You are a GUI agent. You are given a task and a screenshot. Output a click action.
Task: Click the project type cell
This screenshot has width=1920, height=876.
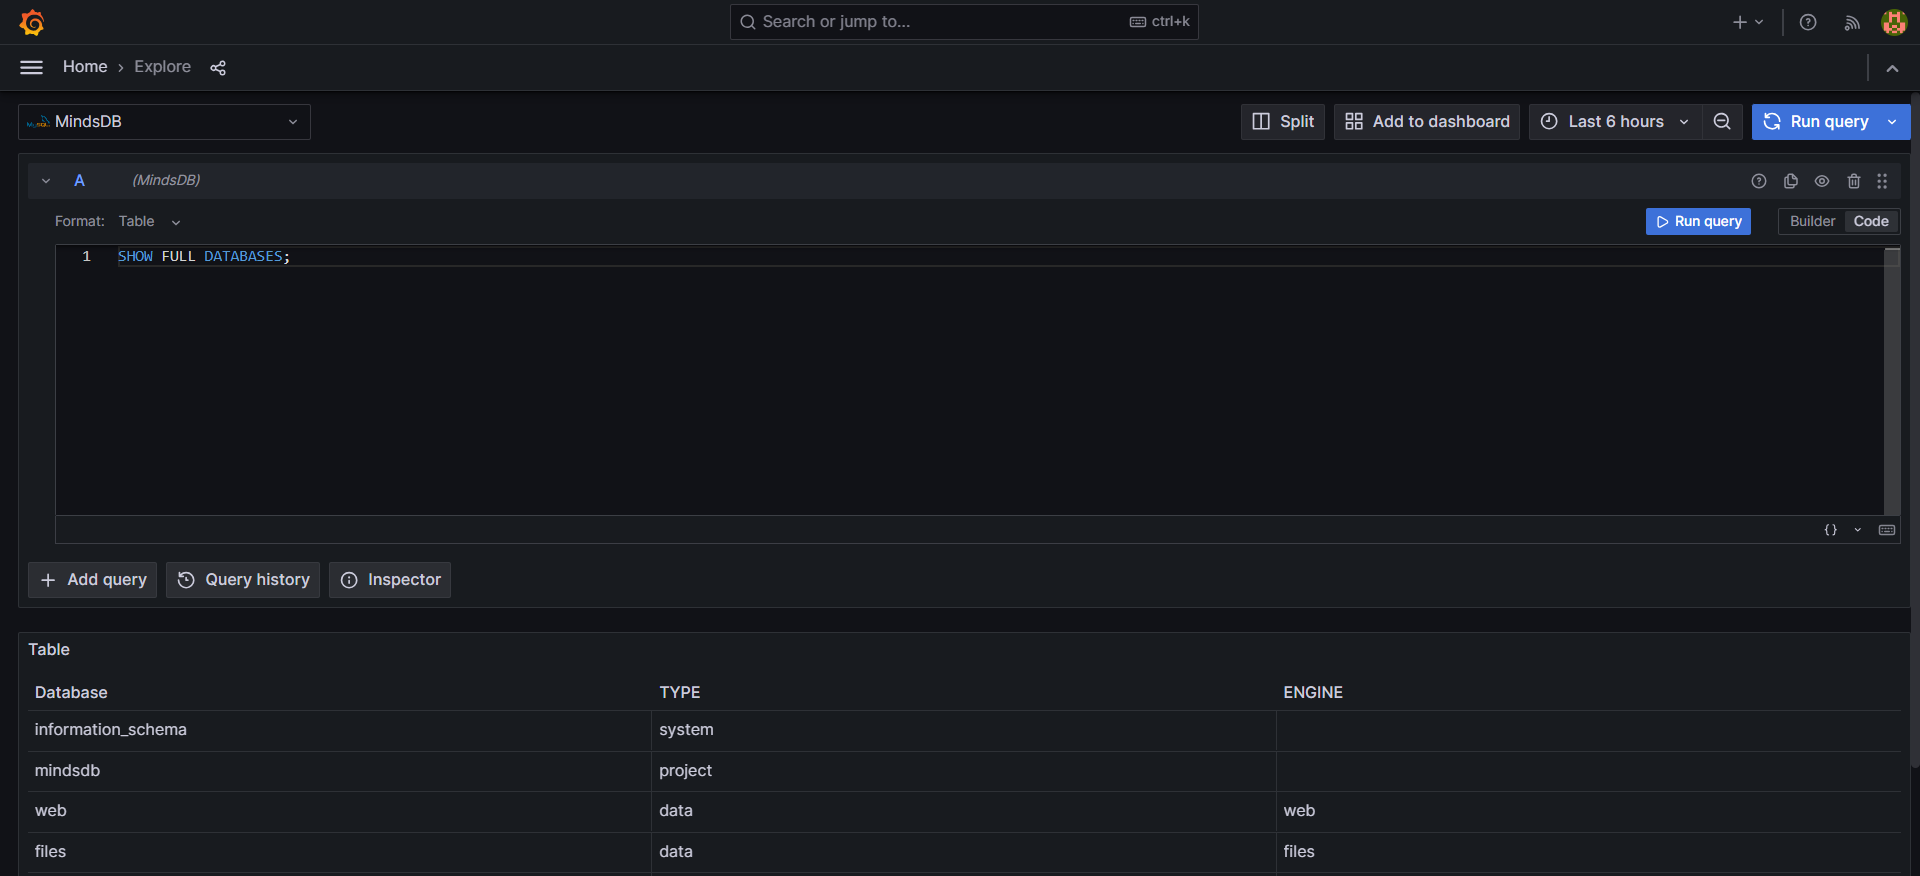coord(964,771)
